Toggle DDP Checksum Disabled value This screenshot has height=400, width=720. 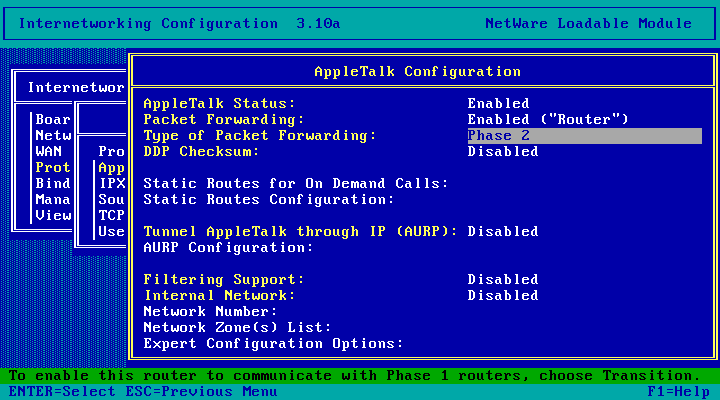point(503,152)
